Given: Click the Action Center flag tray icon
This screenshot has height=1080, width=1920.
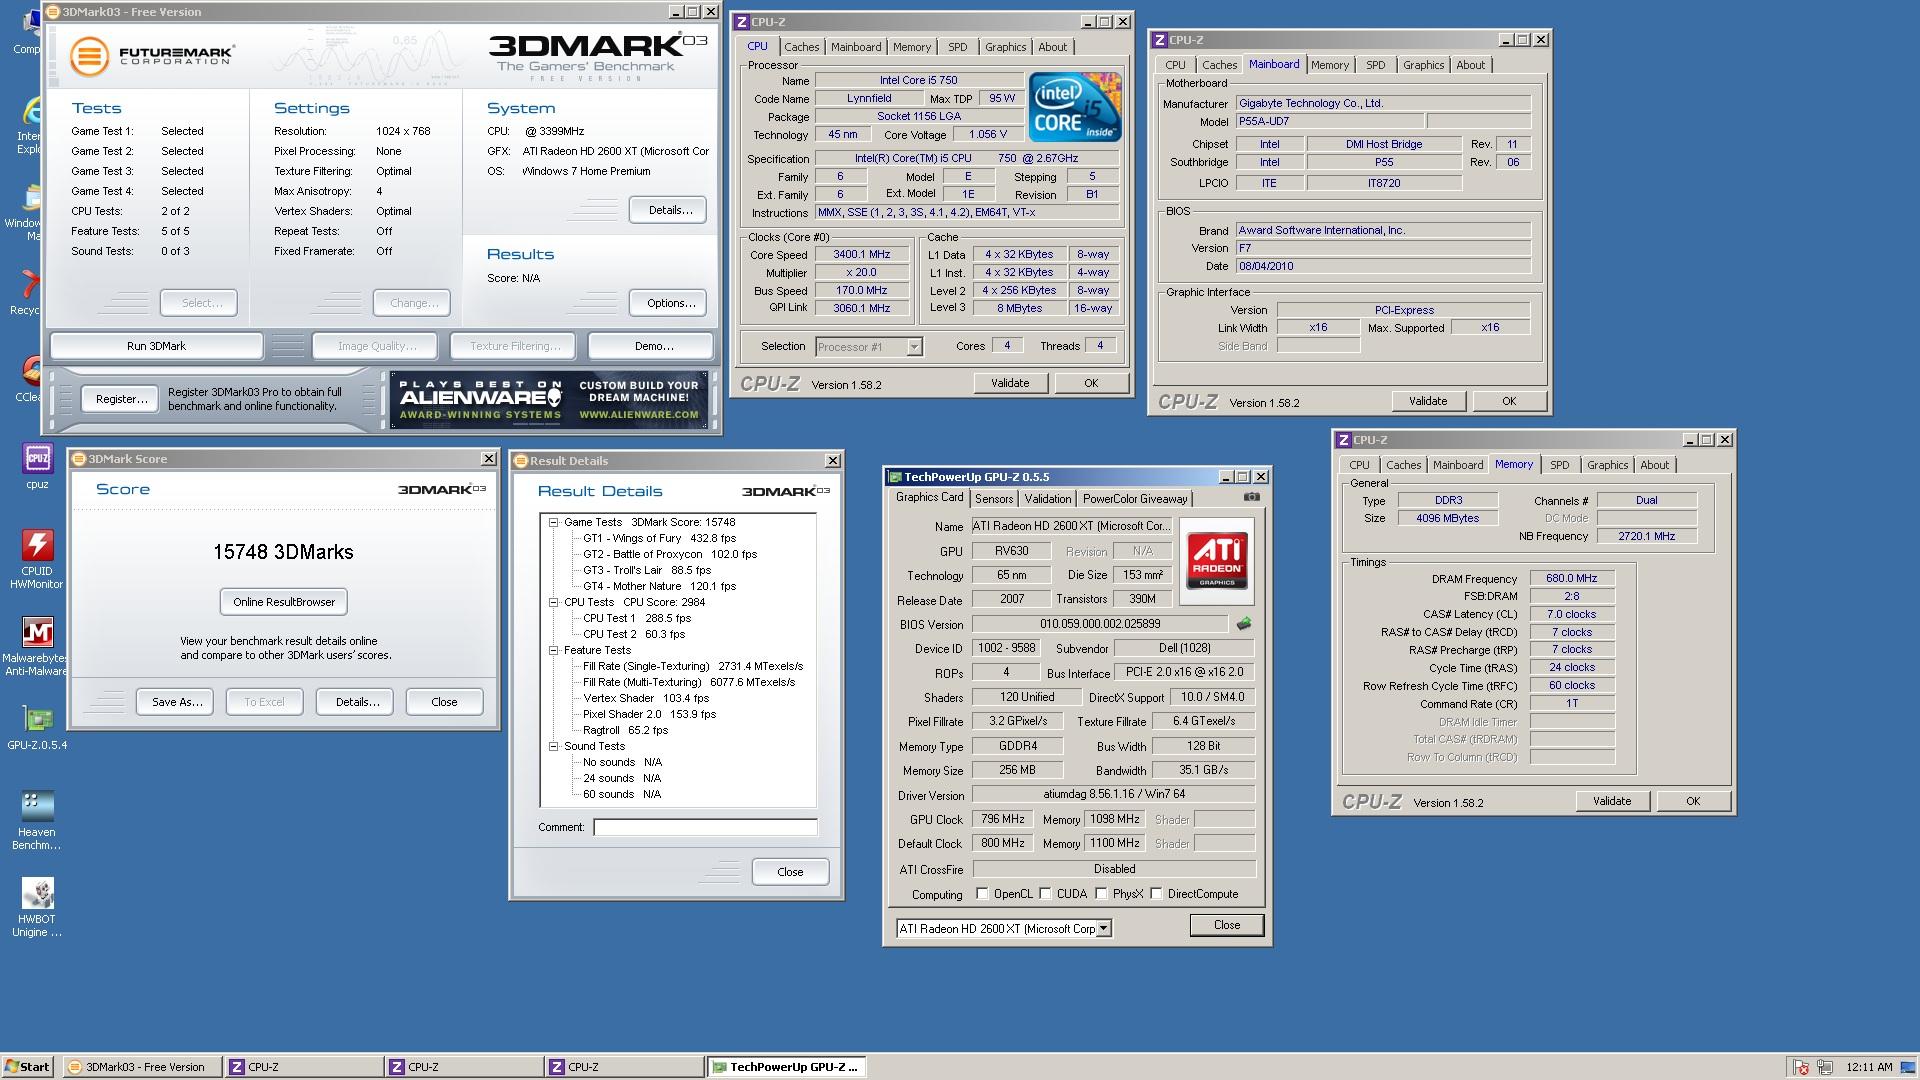Looking at the screenshot, I should pos(1800,1067).
